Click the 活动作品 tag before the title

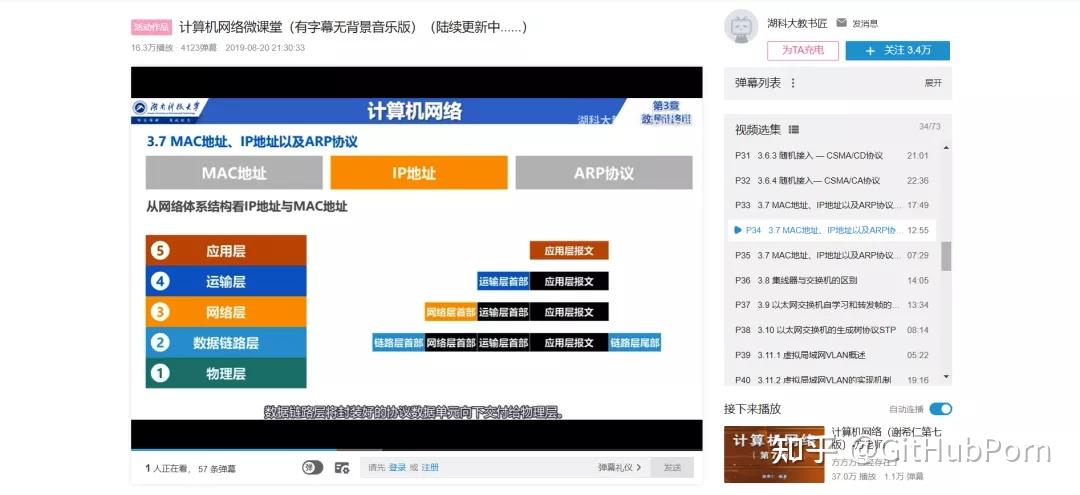point(152,28)
